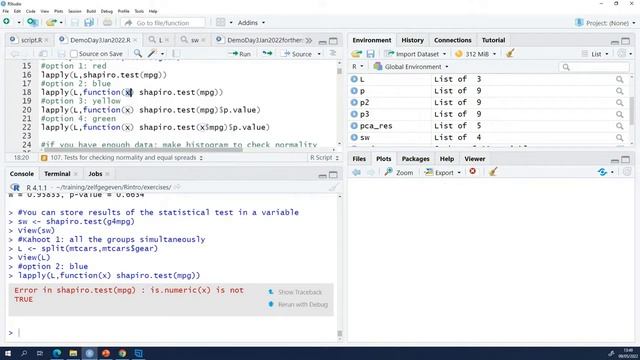640x360 pixels.
Task: Save workspace floppy icon in Environment pane
Action: click(x=371, y=54)
